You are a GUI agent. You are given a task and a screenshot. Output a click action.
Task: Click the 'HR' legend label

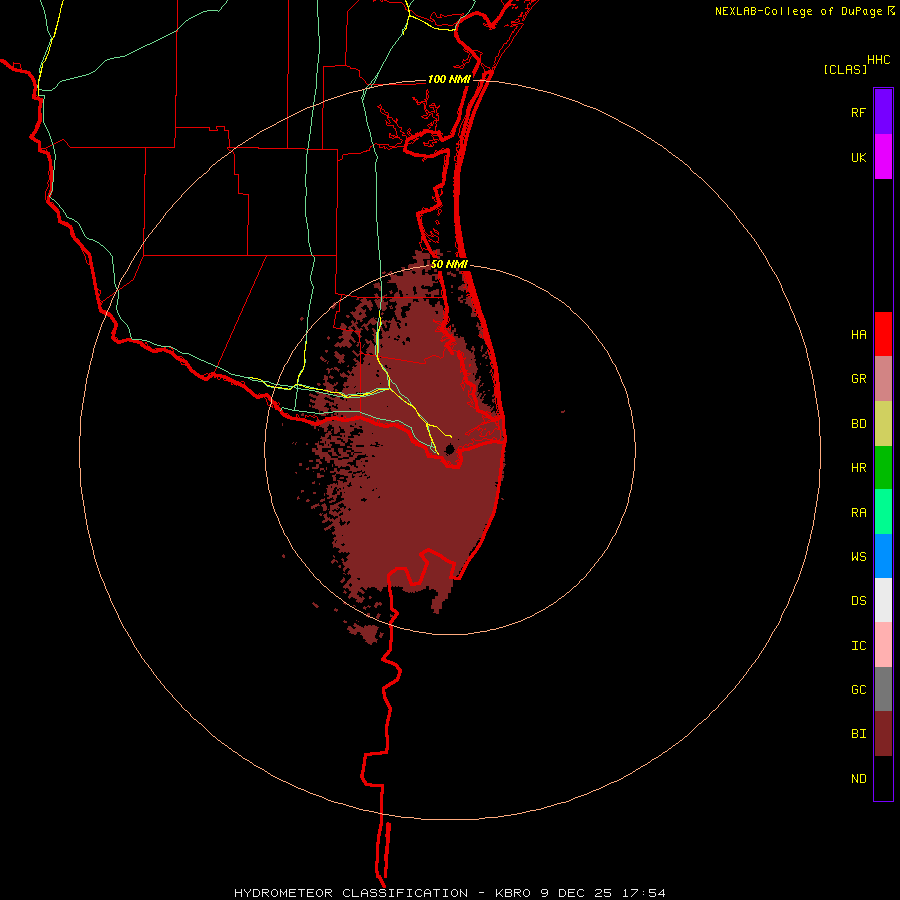858,468
